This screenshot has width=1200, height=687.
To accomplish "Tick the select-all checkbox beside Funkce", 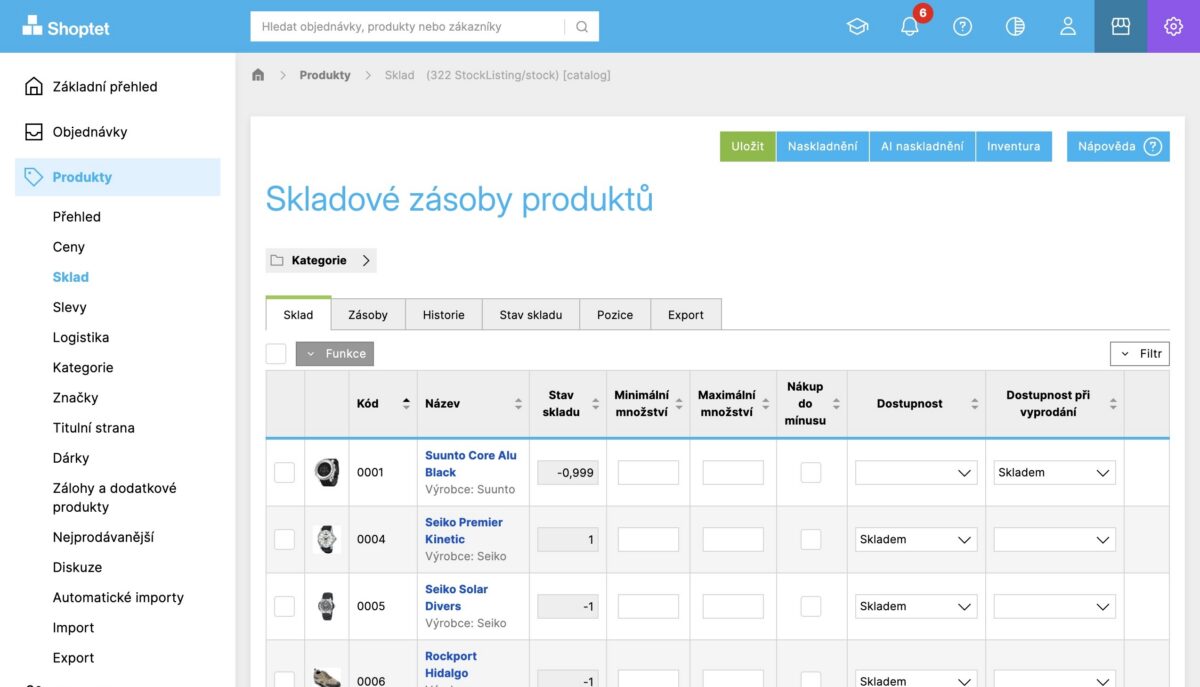I will coord(276,354).
